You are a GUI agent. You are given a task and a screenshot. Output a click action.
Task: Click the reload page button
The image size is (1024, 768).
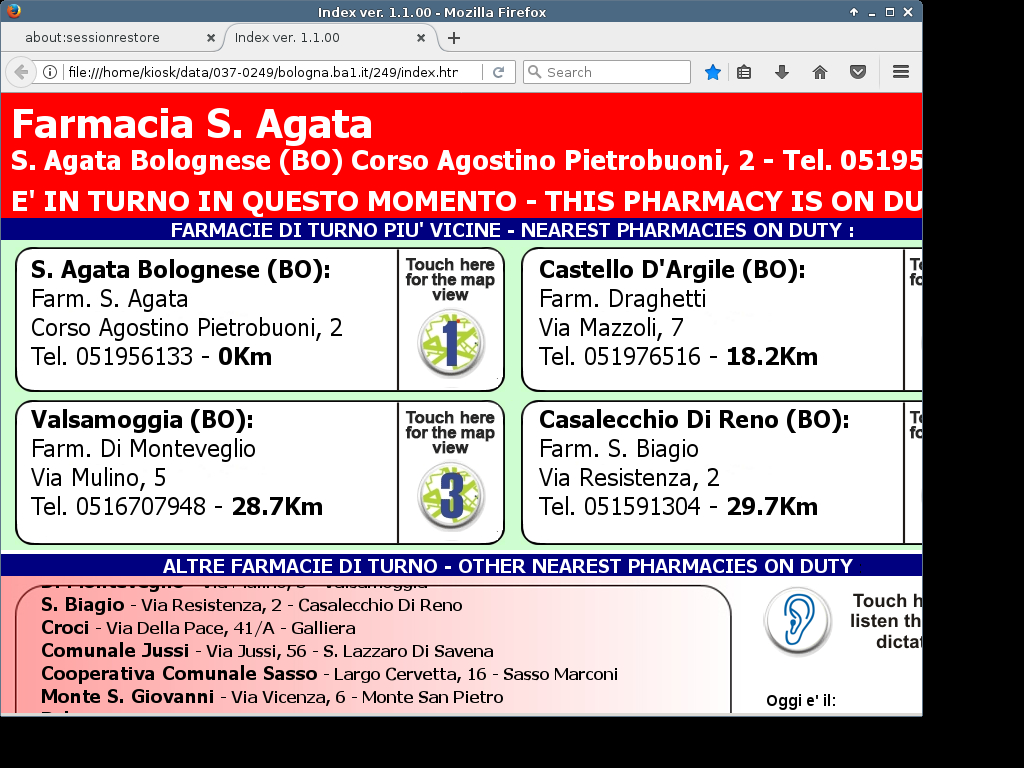[x=498, y=72]
